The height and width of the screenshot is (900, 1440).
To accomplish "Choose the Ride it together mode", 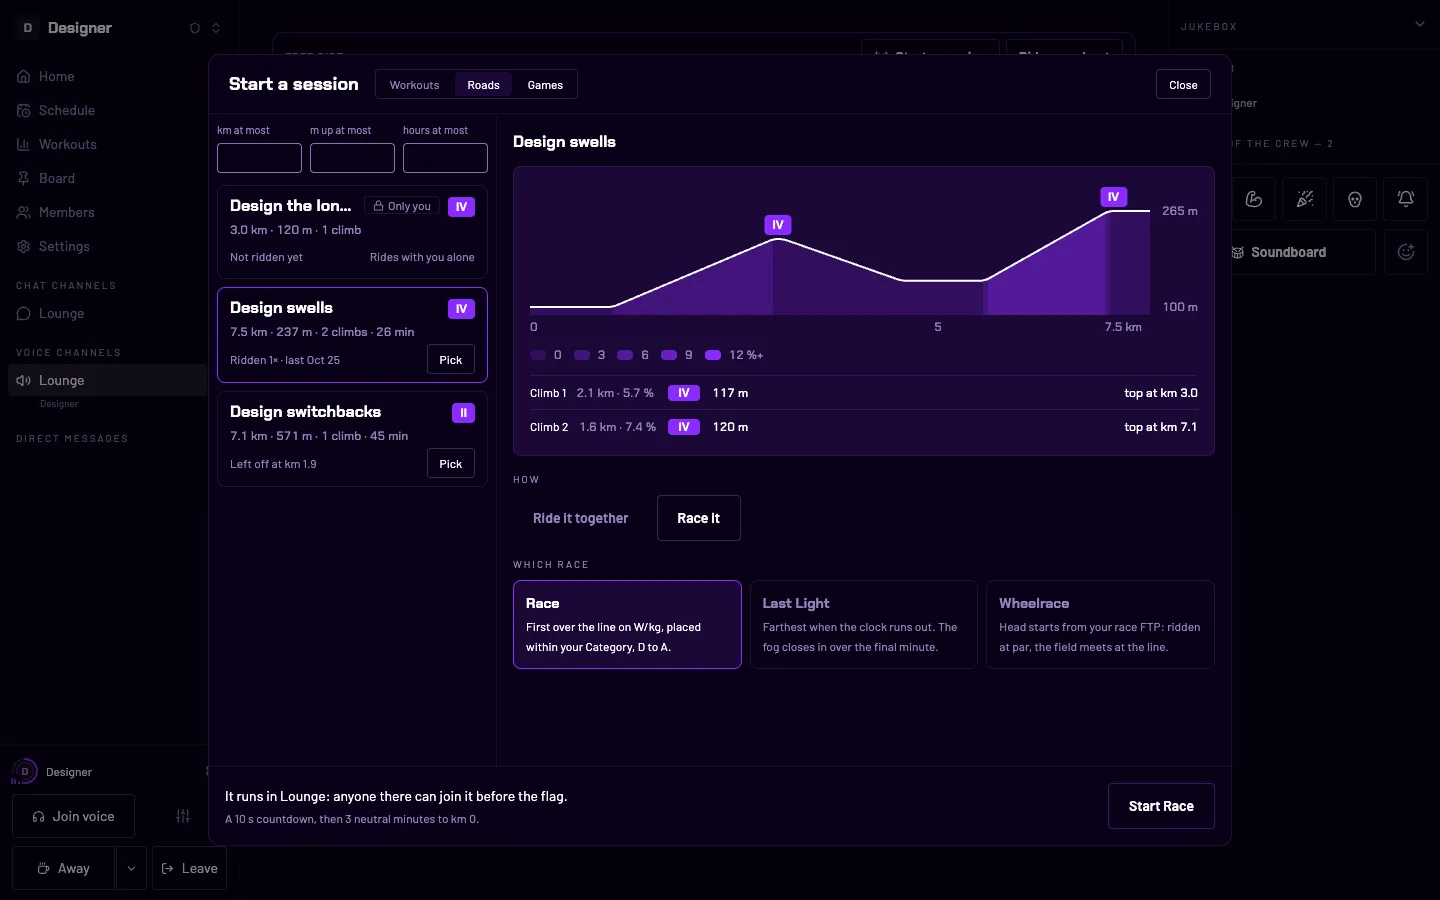I will (x=581, y=518).
